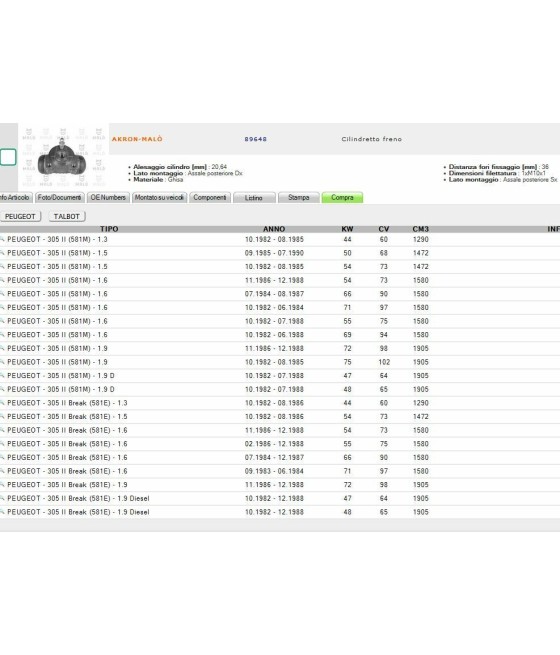
Task: Open article number 89648 link
Action: coord(256,139)
